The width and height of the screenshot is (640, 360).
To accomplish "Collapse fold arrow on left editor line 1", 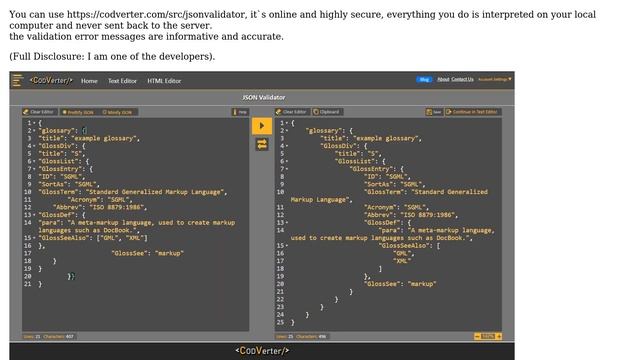I will 34,123.
